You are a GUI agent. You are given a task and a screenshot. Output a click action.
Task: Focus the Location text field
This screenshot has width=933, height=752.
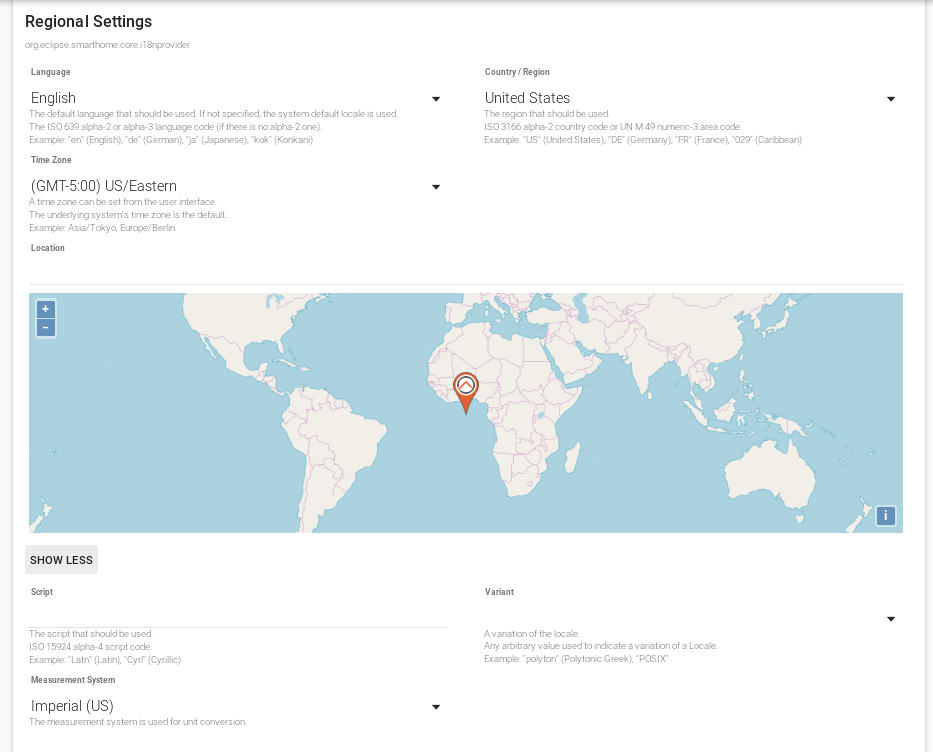pyautogui.click(x=466, y=271)
